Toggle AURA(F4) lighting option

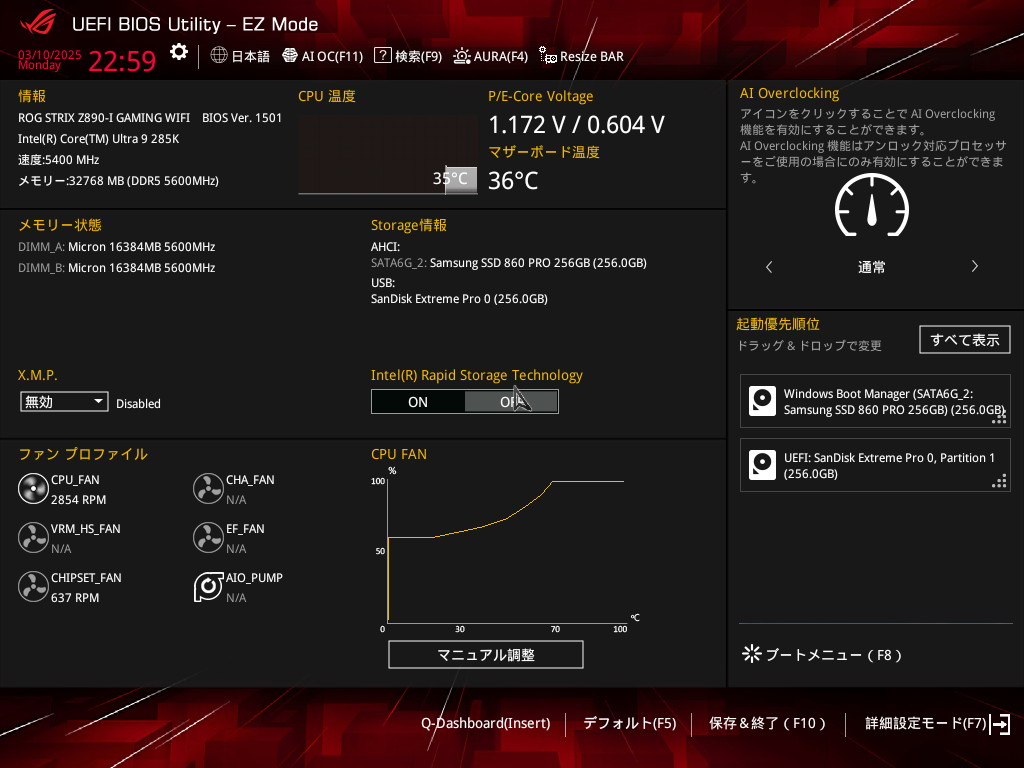coord(490,56)
